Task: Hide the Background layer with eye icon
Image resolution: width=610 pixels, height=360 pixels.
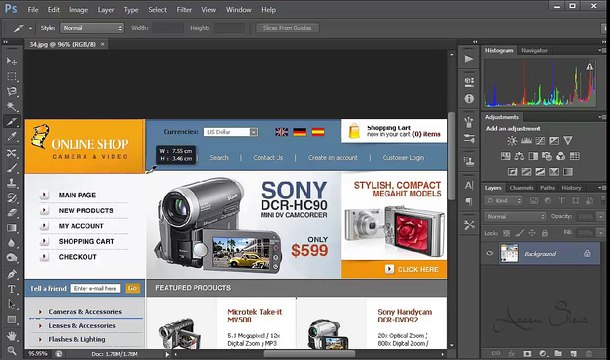Action: (490, 253)
